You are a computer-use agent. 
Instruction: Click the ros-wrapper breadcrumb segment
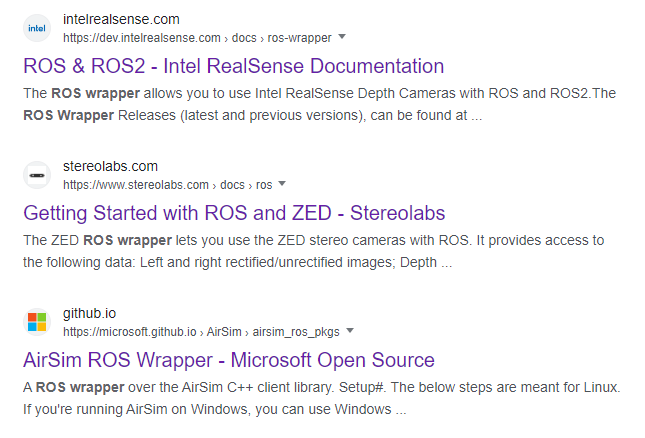pyautogui.click(x=299, y=38)
